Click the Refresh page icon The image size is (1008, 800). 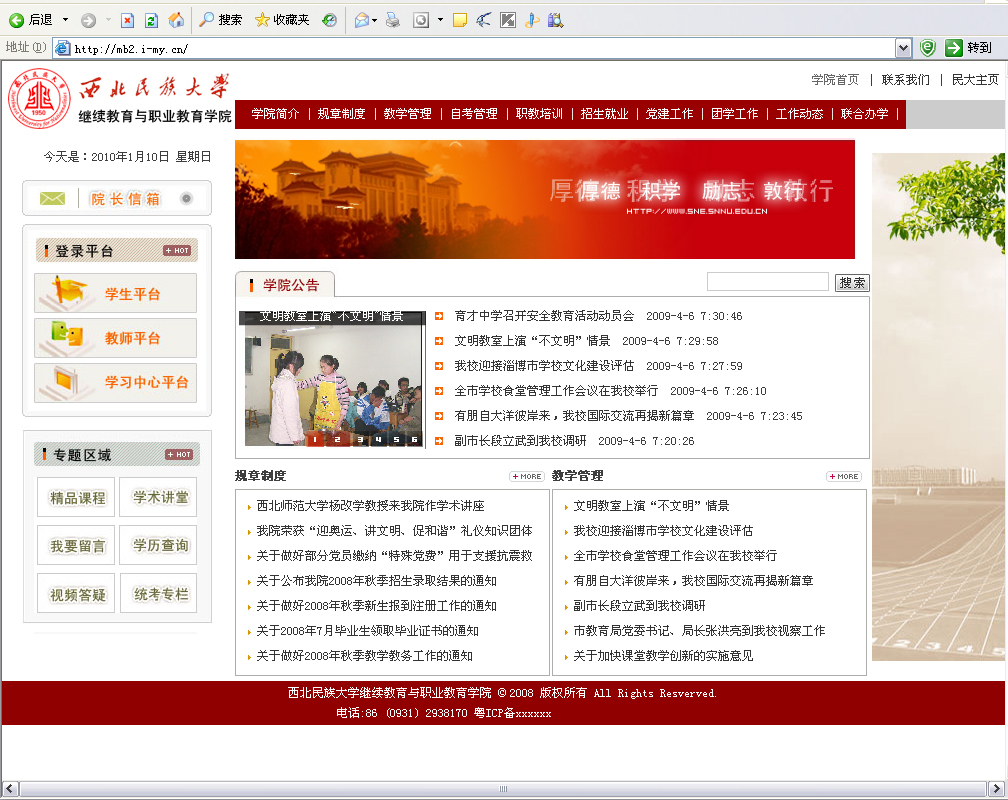(152, 21)
